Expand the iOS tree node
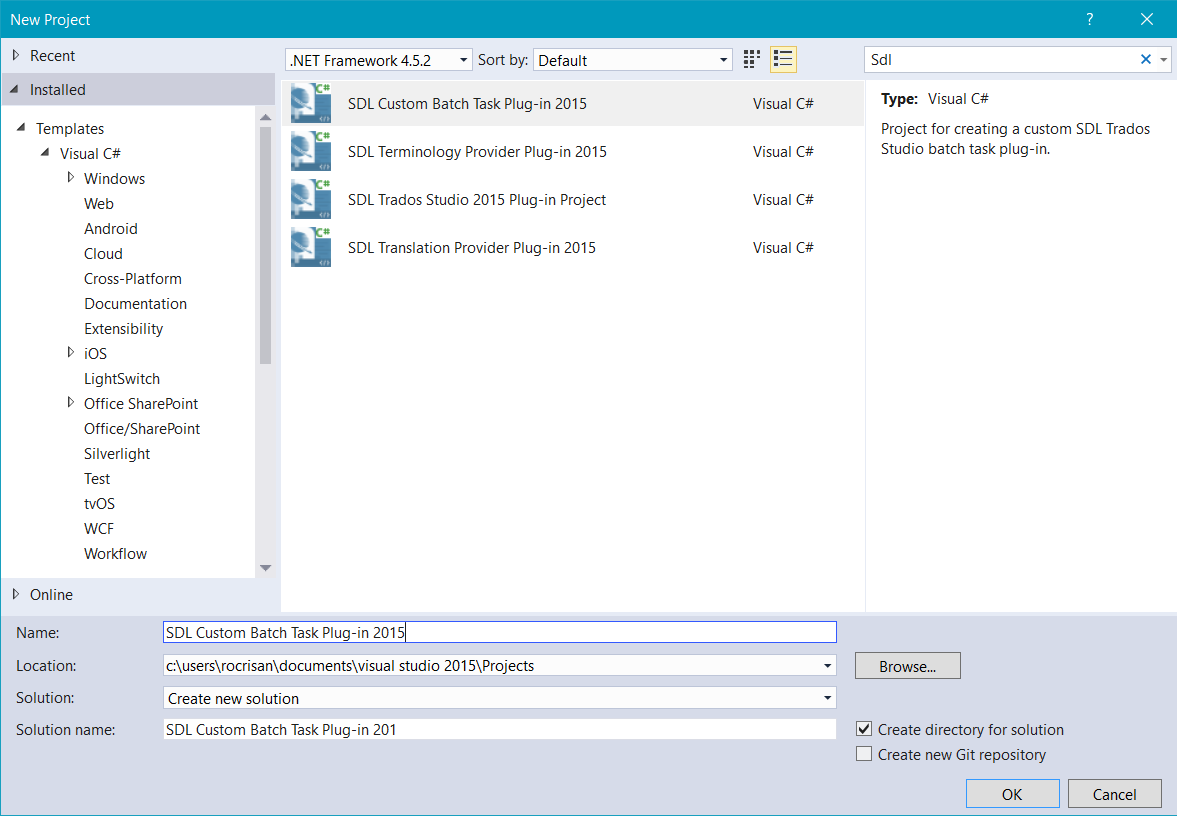This screenshot has height=816, width=1177. tap(71, 353)
